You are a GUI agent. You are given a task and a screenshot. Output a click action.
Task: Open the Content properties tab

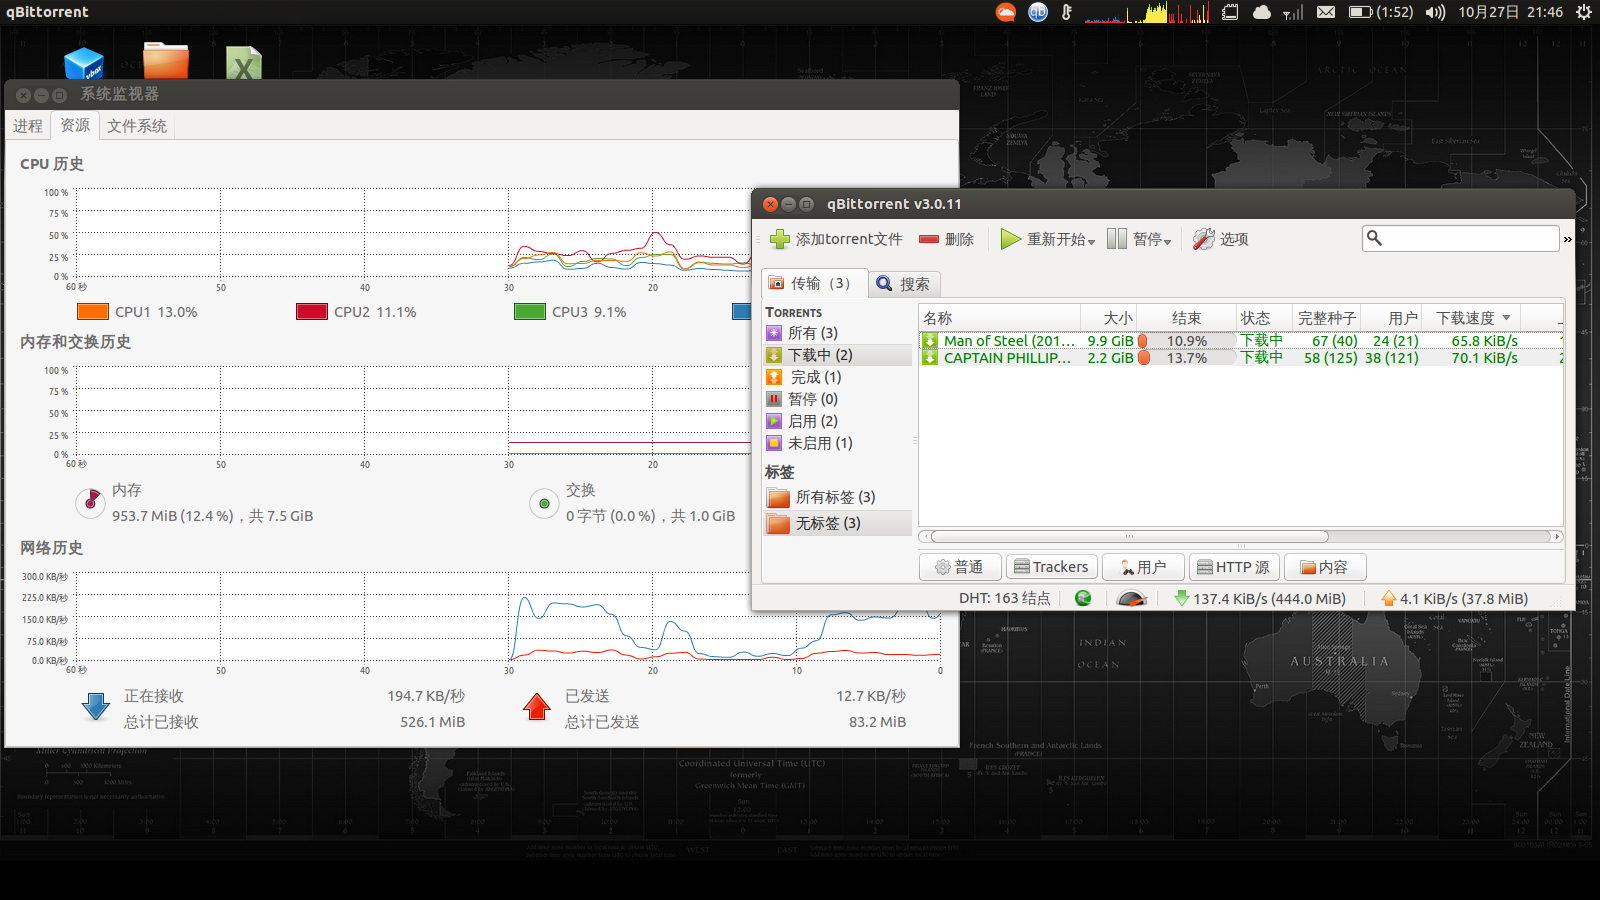(1324, 567)
